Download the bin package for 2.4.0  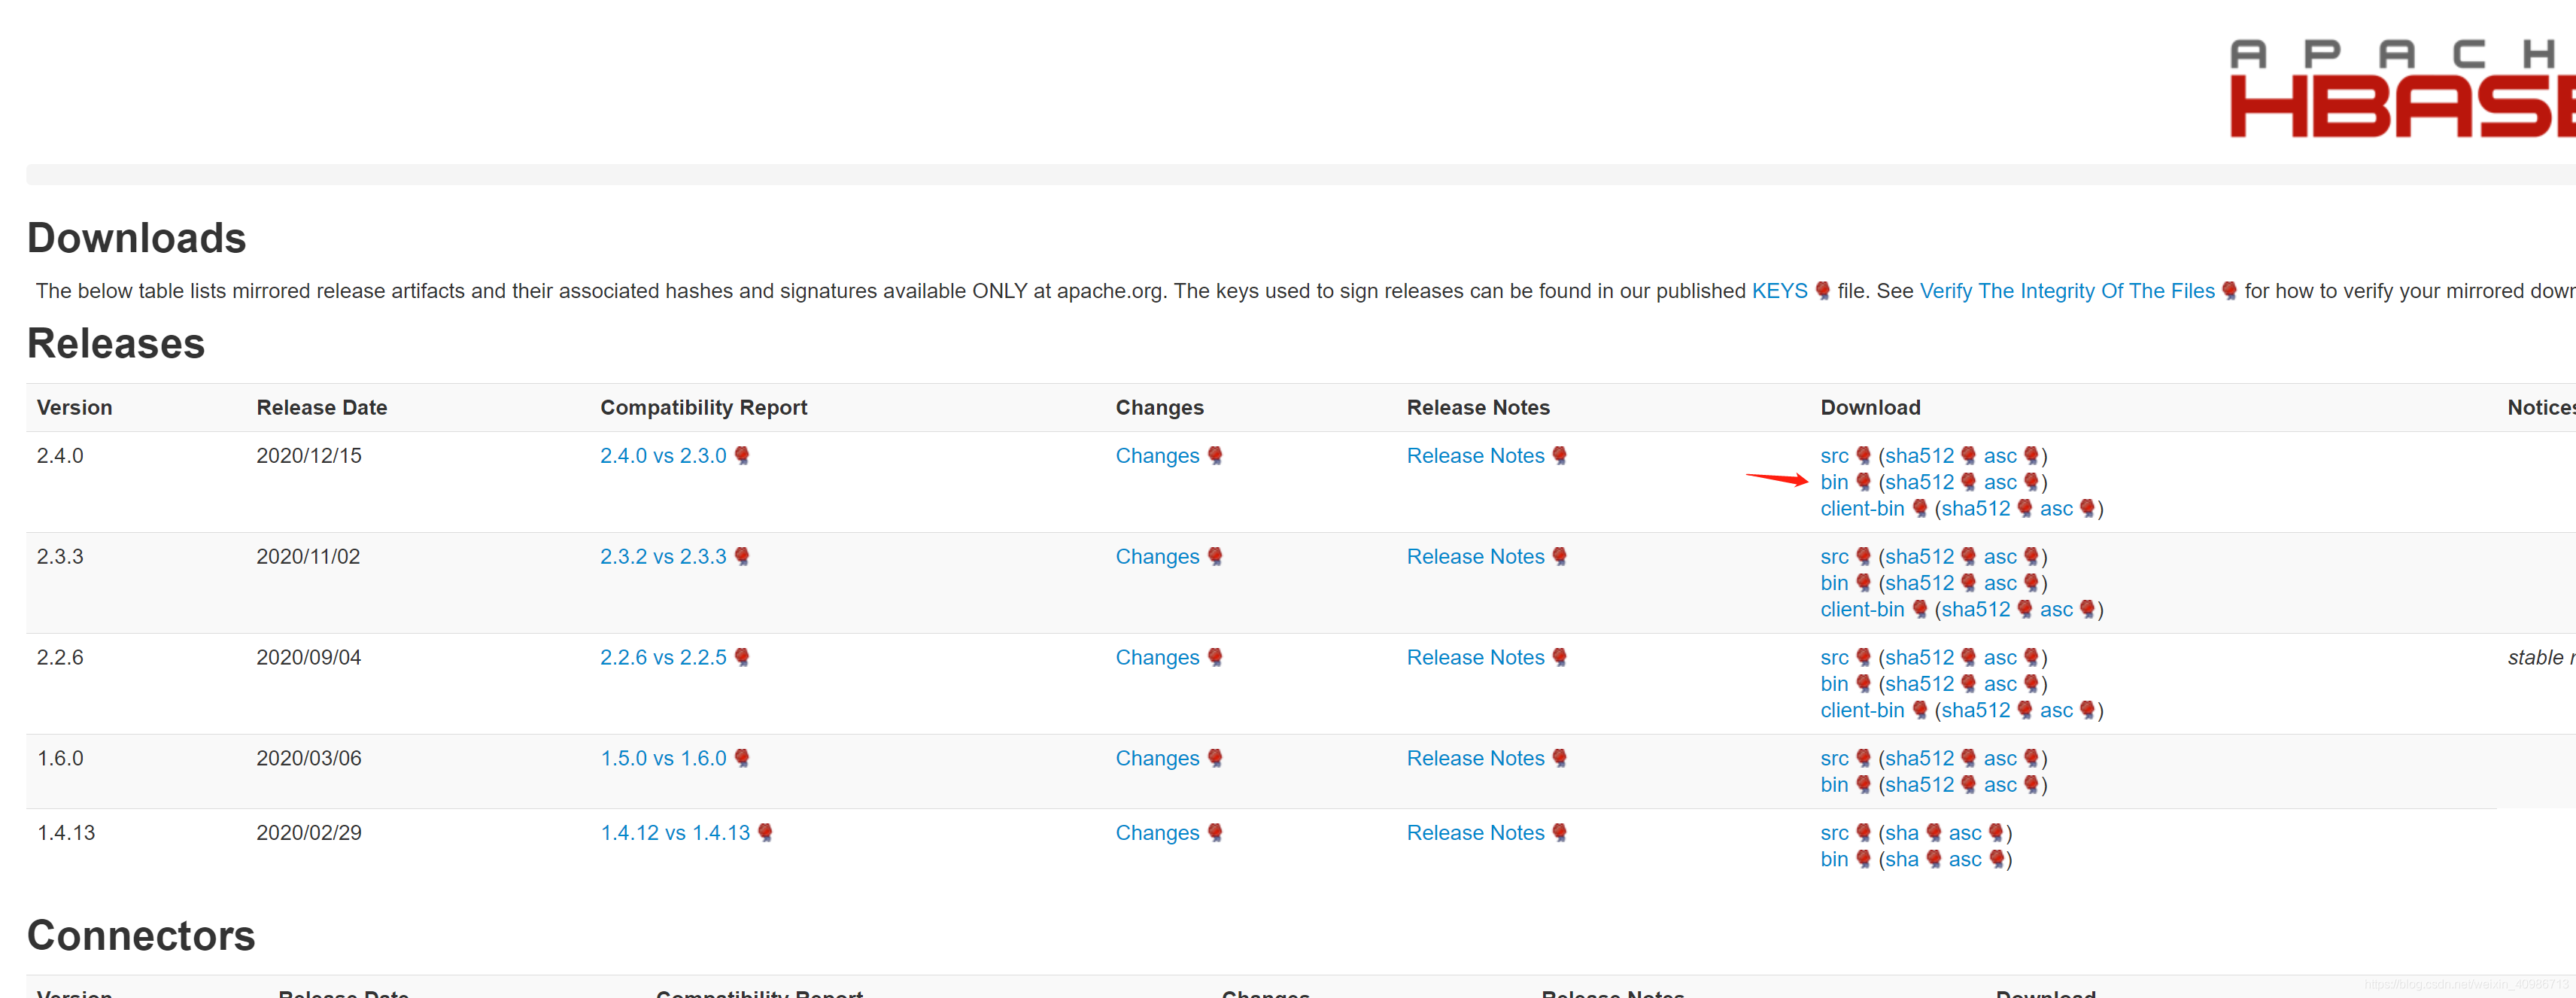pyautogui.click(x=1834, y=483)
